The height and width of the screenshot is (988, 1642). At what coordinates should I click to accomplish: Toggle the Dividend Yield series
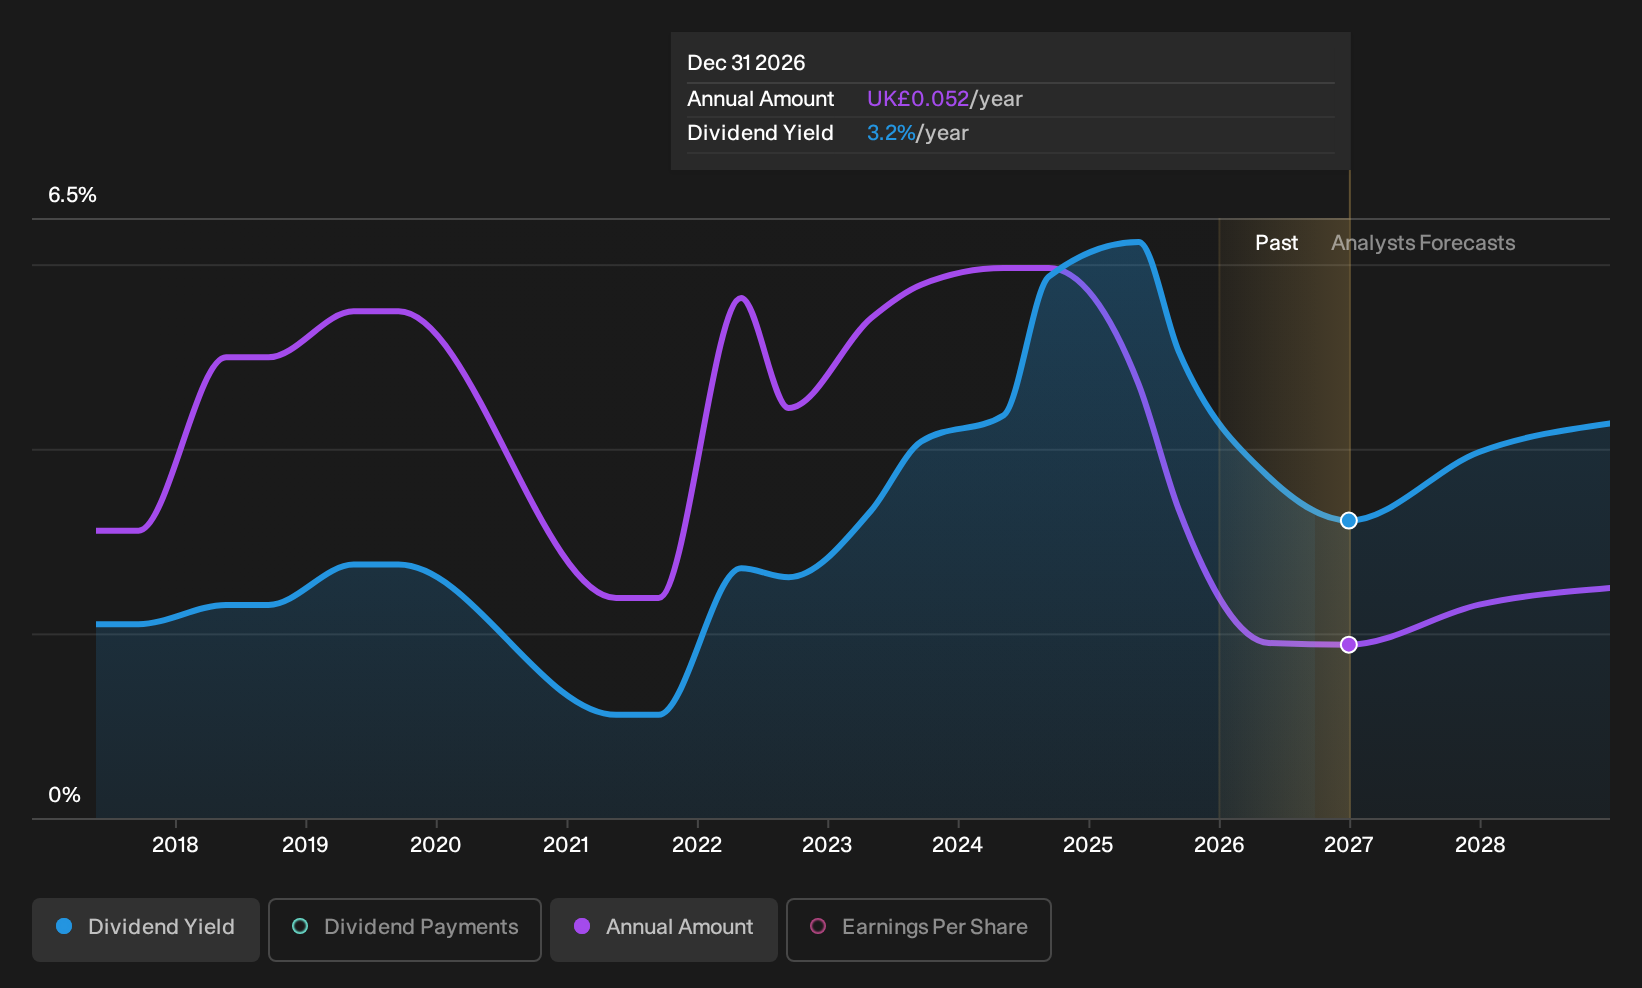(x=146, y=930)
